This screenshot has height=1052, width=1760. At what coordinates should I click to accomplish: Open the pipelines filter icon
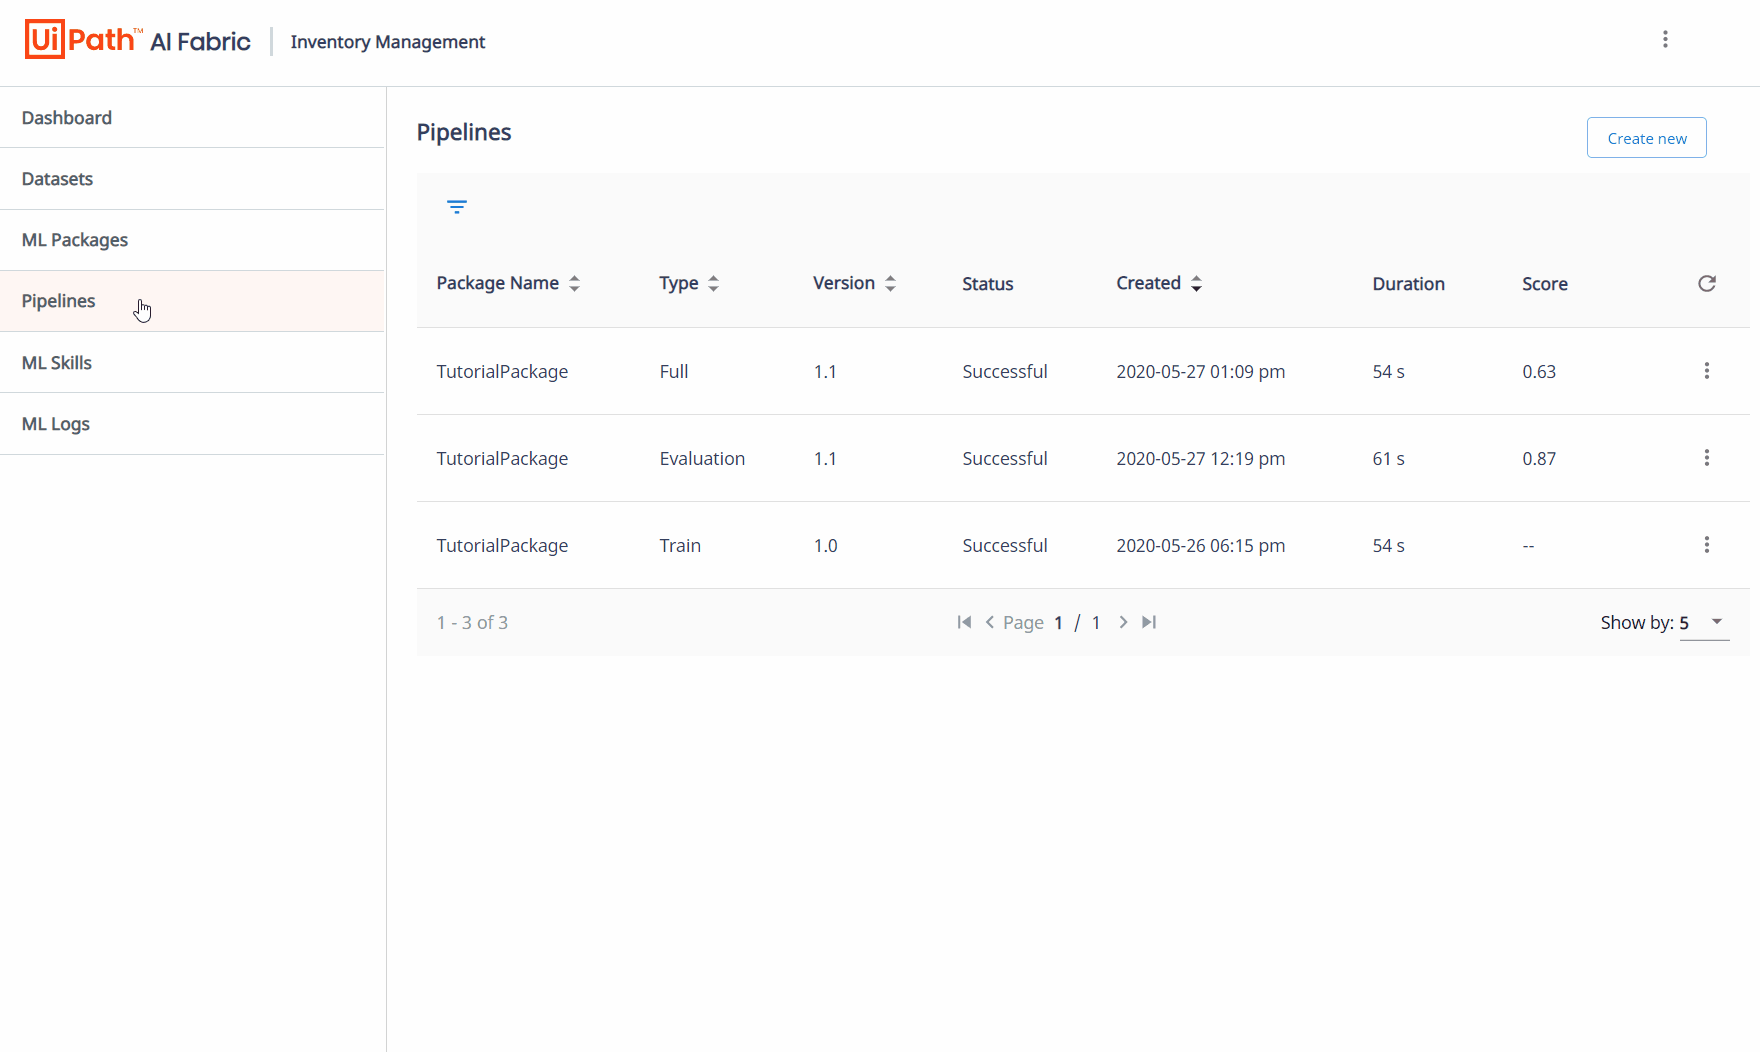[457, 207]
